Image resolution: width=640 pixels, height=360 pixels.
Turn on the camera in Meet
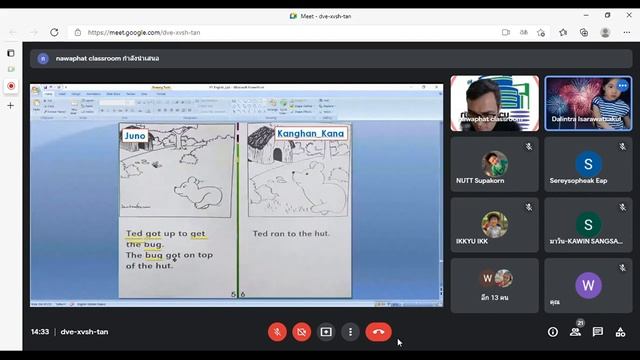coord(302,332)
